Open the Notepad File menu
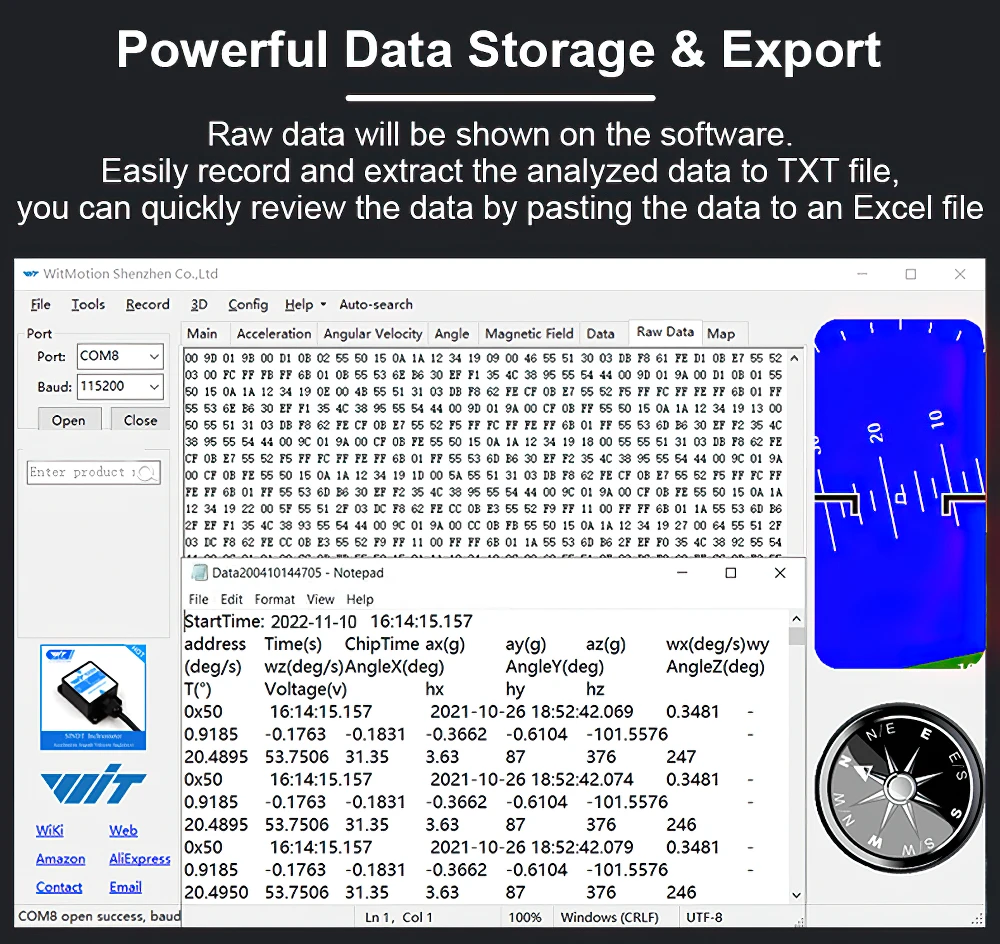The height and width of the screenshot is (944, 1000). coord(198,599)
